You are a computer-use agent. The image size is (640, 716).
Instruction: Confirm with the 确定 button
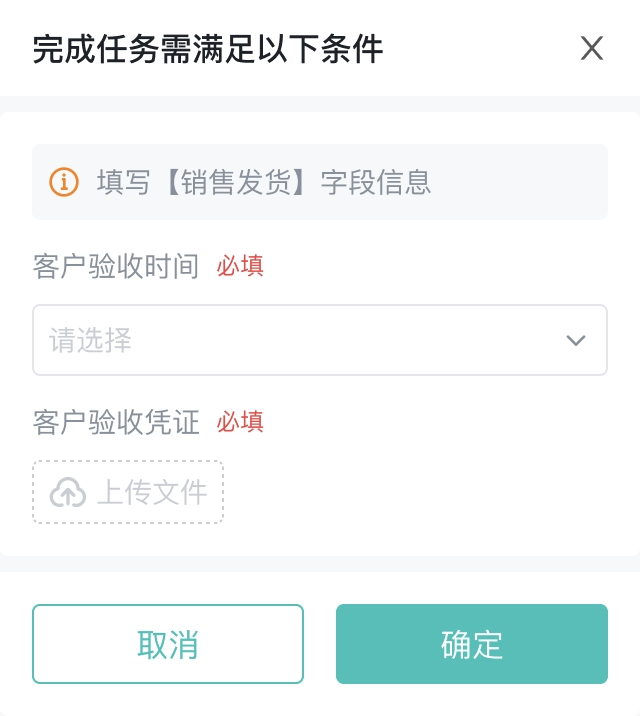pyautogui.click(x=471, y=644)
